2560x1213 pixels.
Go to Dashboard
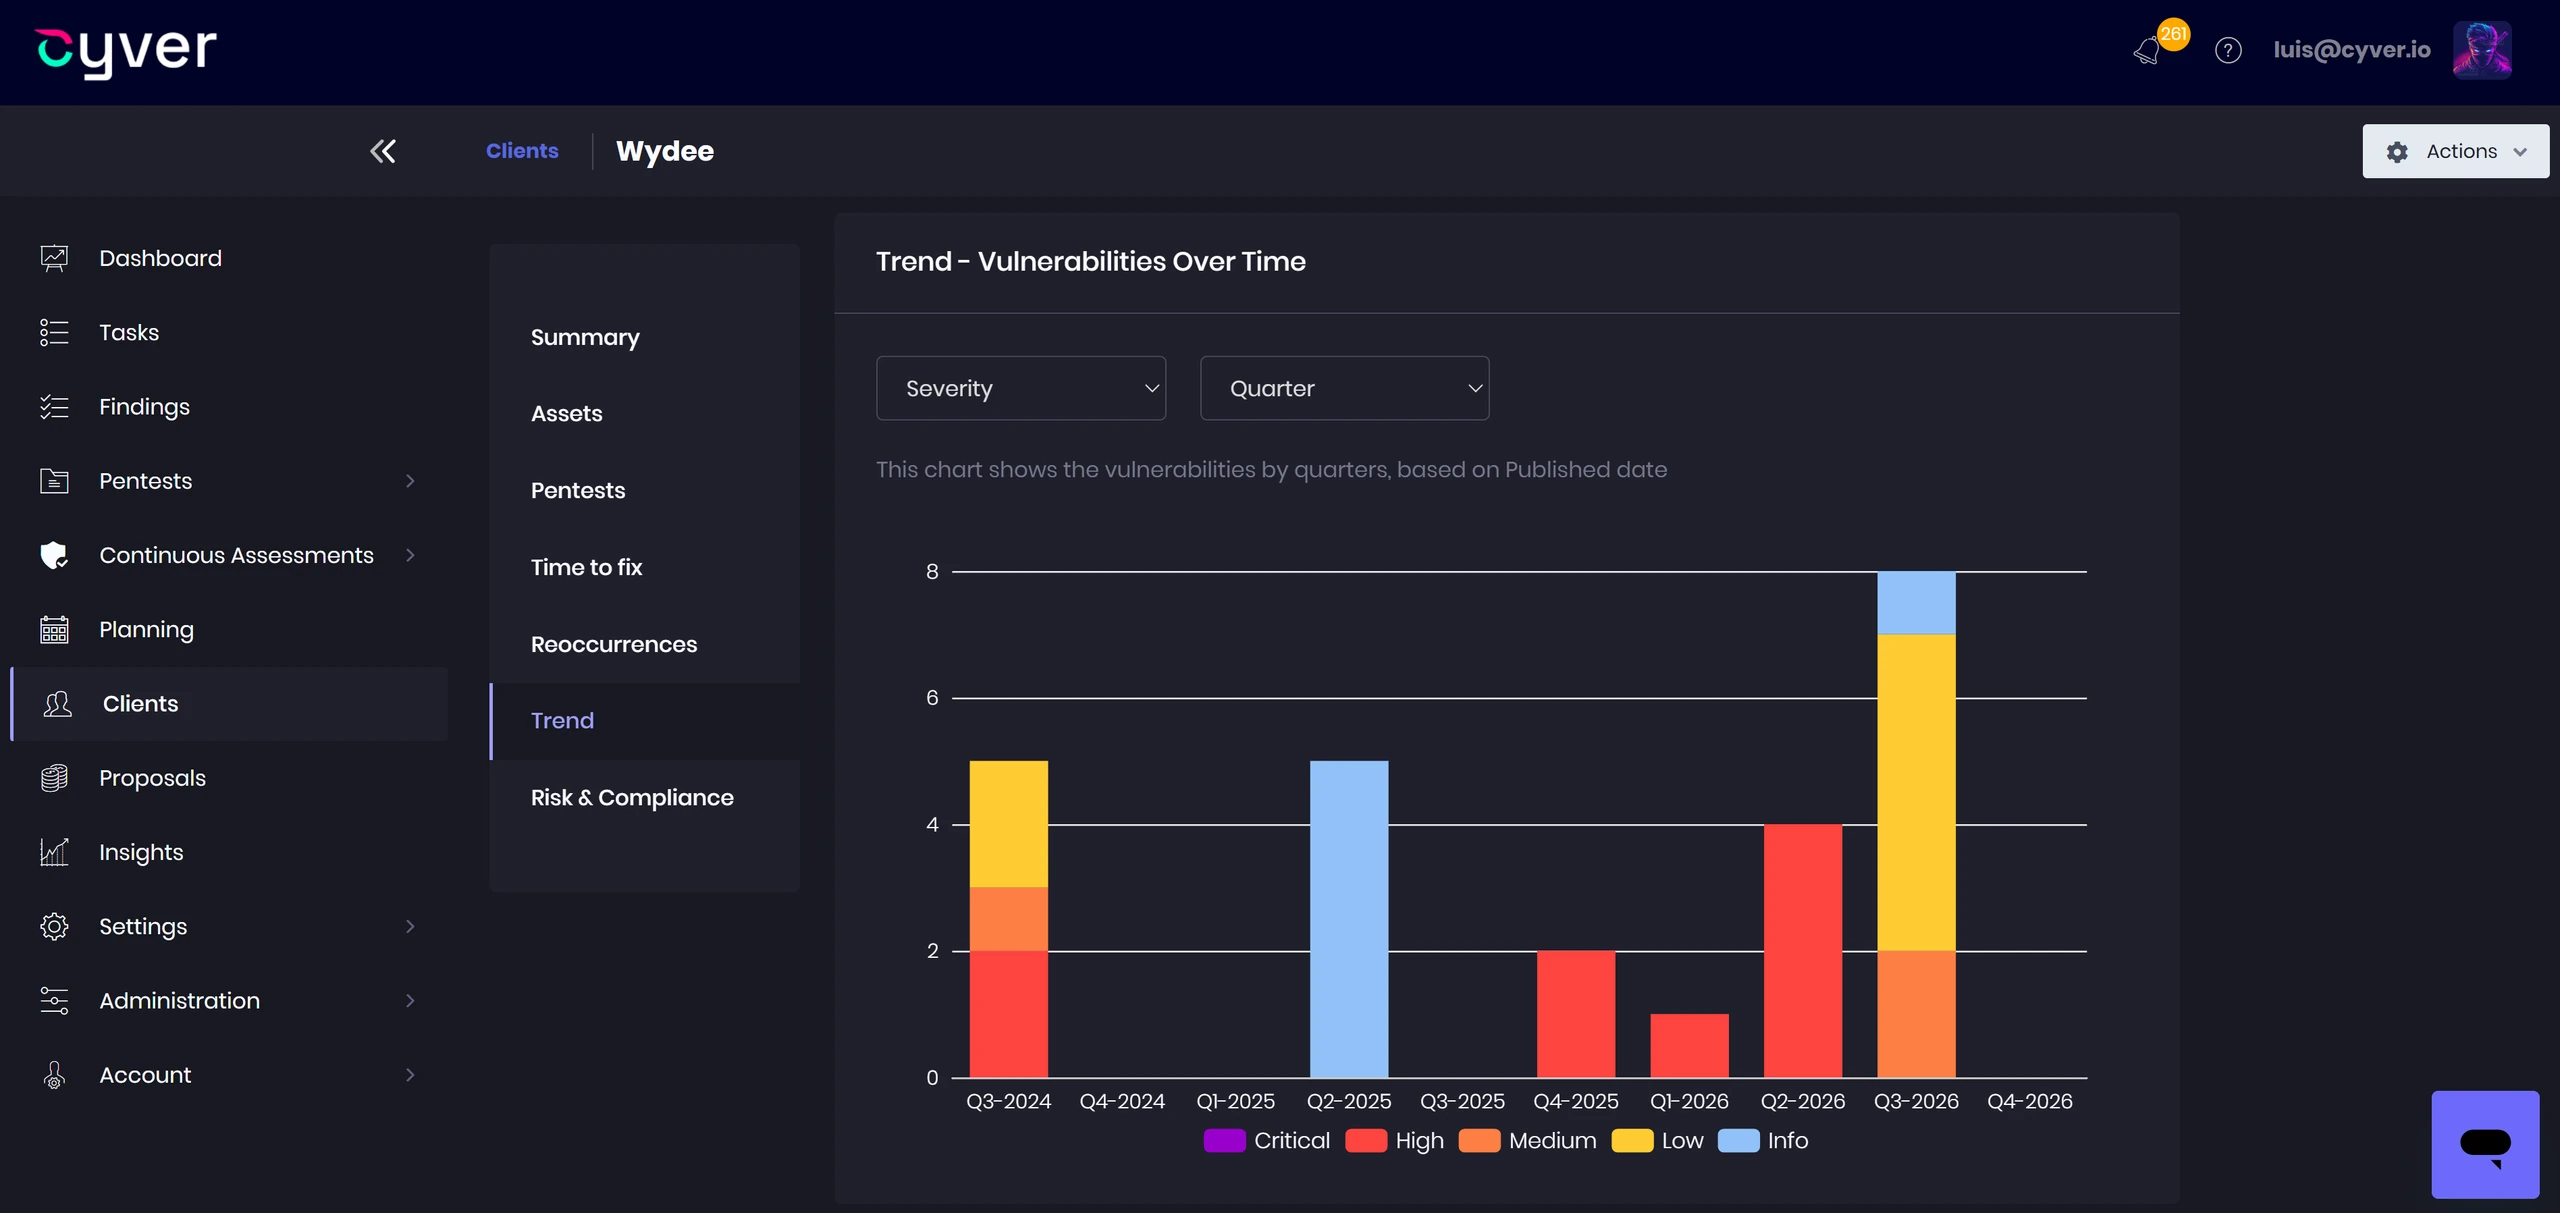coord(160,258)
